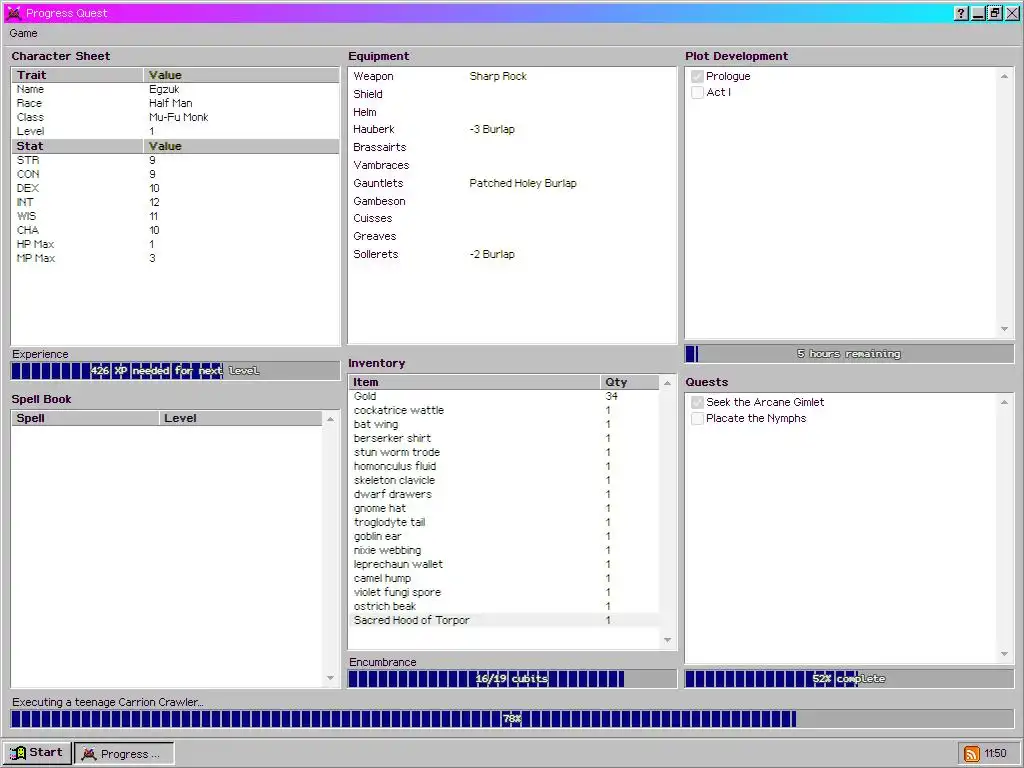Select the violet fungi spore item
The width and height of the screenshot is (1024, 768).
(x=504, y=592)
